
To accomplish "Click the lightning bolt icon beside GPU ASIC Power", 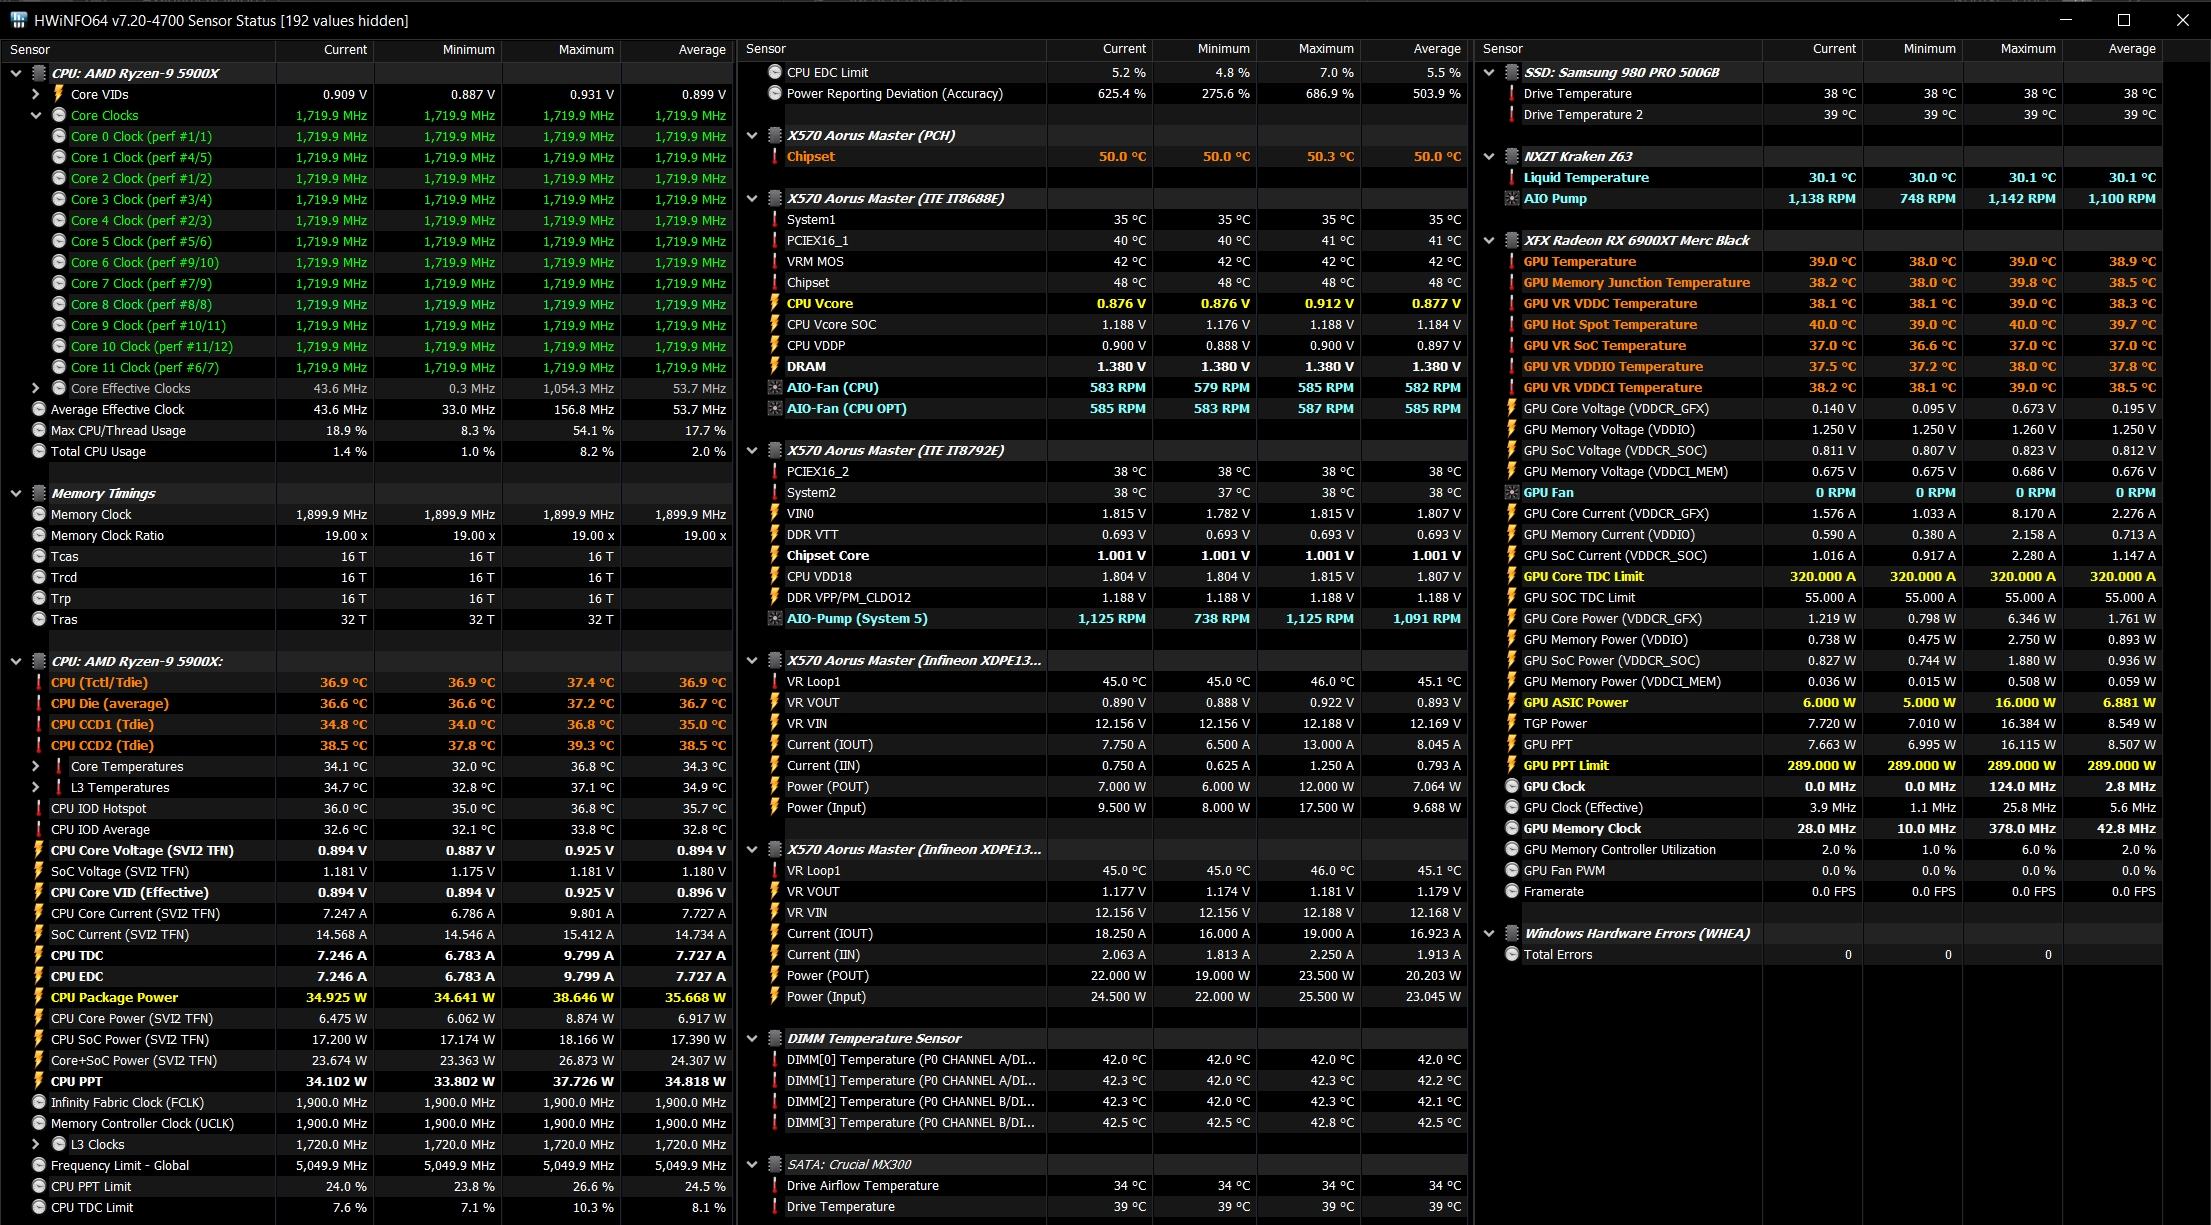I will tap(1511, 702).
